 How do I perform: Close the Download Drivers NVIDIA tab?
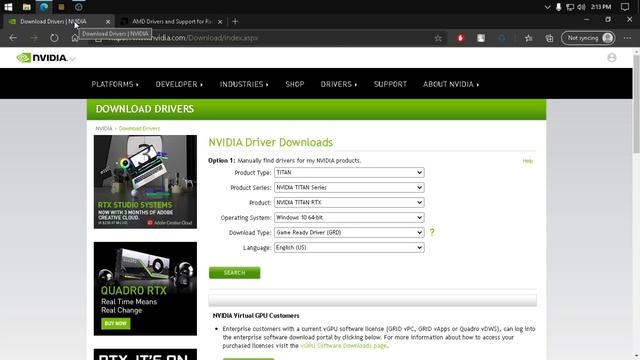tap(108, 22)
